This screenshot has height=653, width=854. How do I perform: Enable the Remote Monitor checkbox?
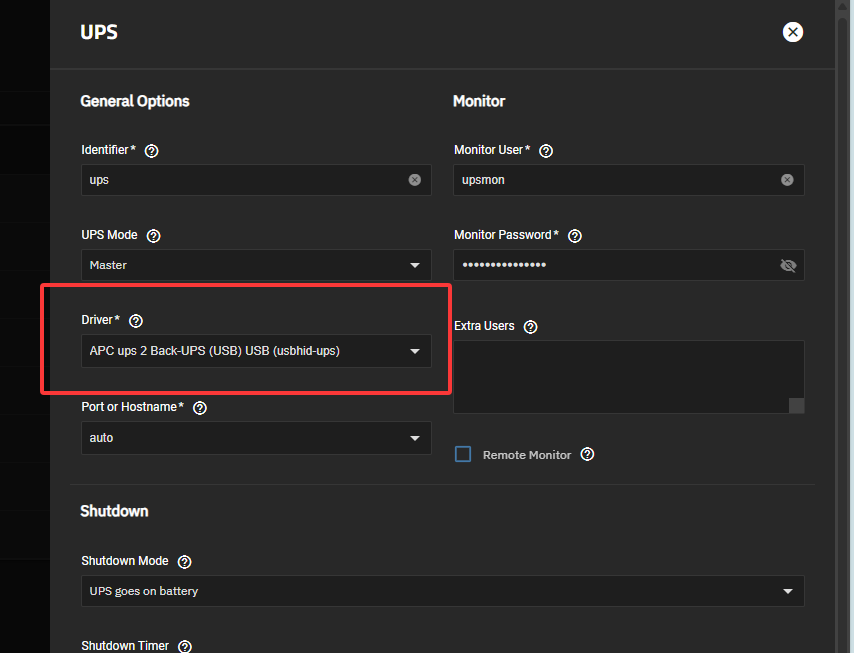coord(463,454)
